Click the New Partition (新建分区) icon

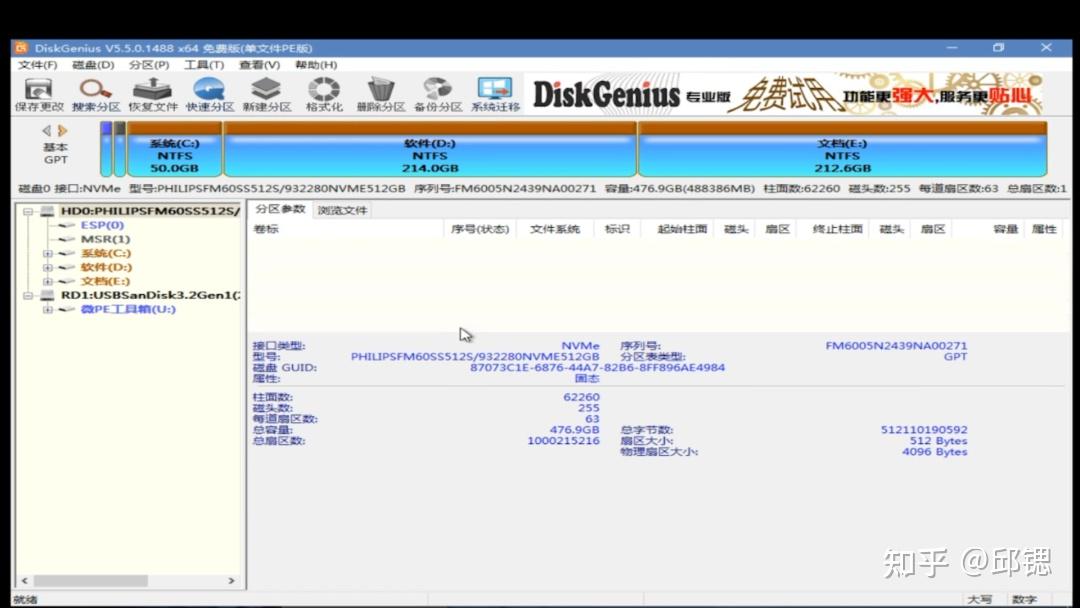click(x=267, y=95)
